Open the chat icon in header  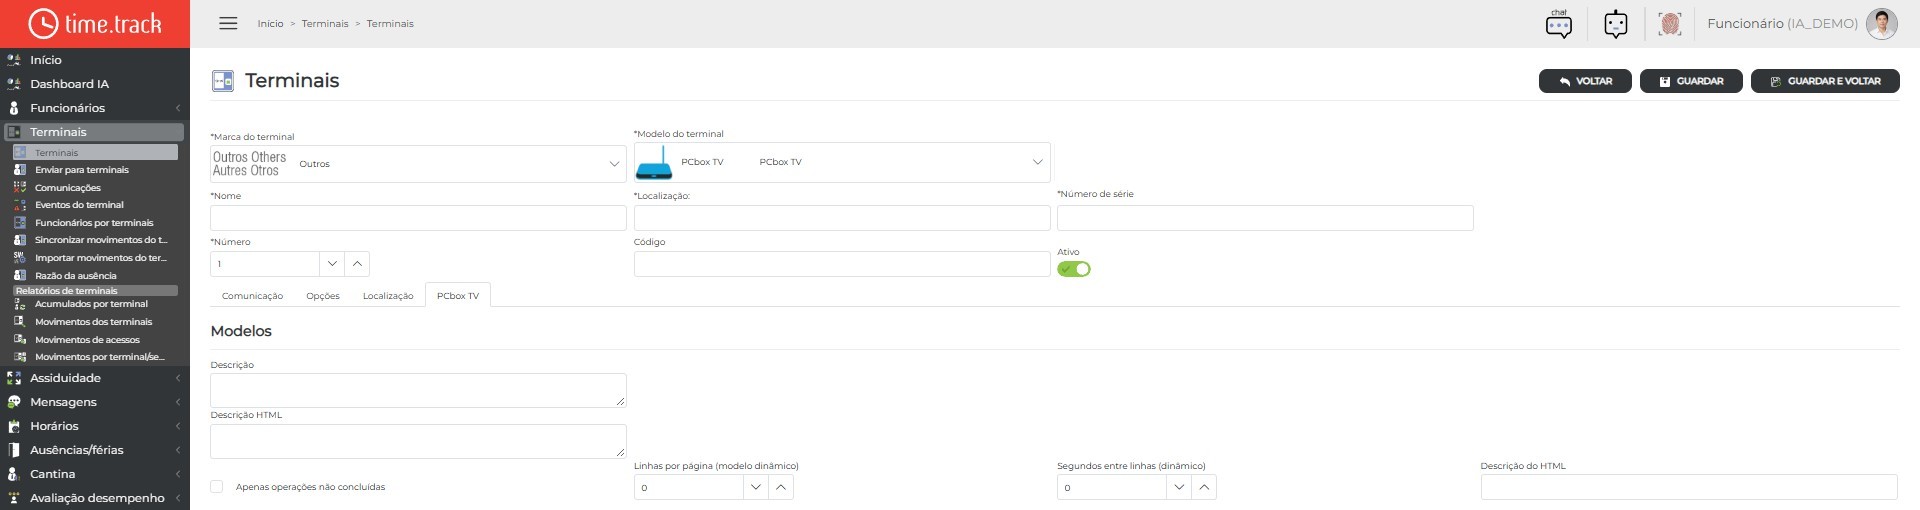1559,24
